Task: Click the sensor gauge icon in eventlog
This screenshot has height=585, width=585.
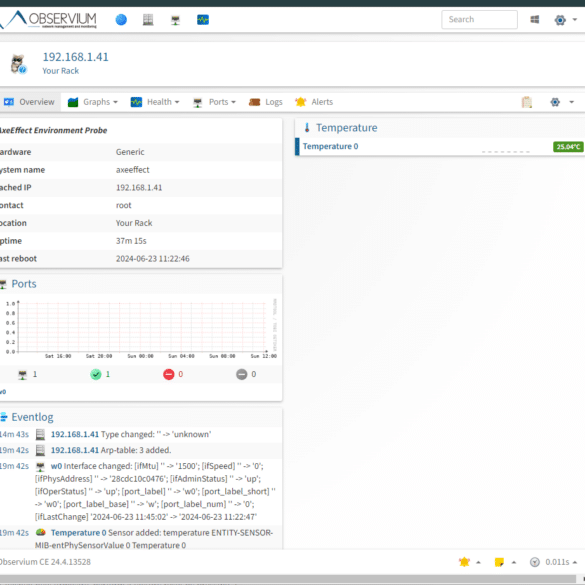Action: [x=40, y=532]
